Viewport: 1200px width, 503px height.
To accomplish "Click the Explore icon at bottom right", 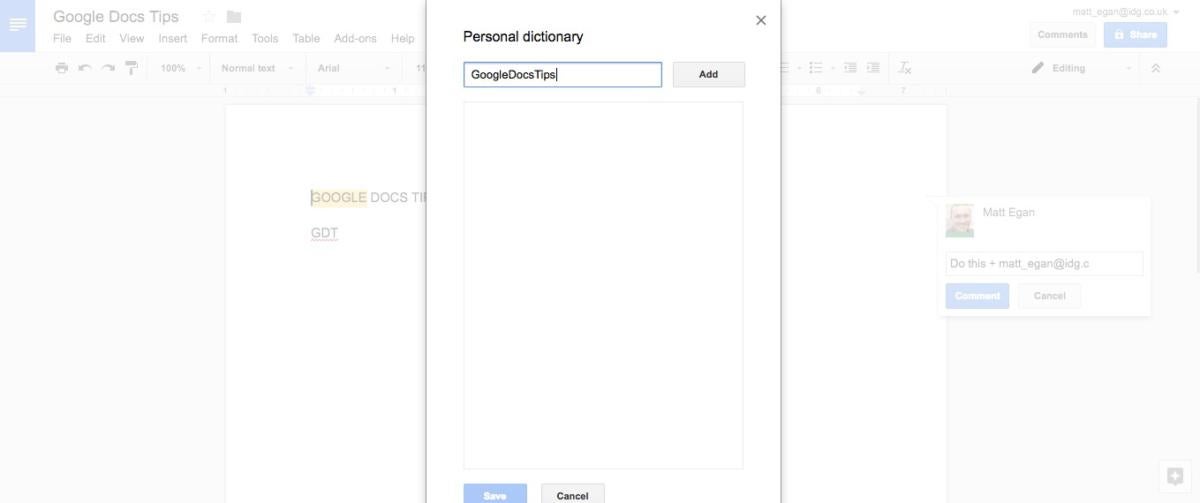I will (x=1175, y=476).
